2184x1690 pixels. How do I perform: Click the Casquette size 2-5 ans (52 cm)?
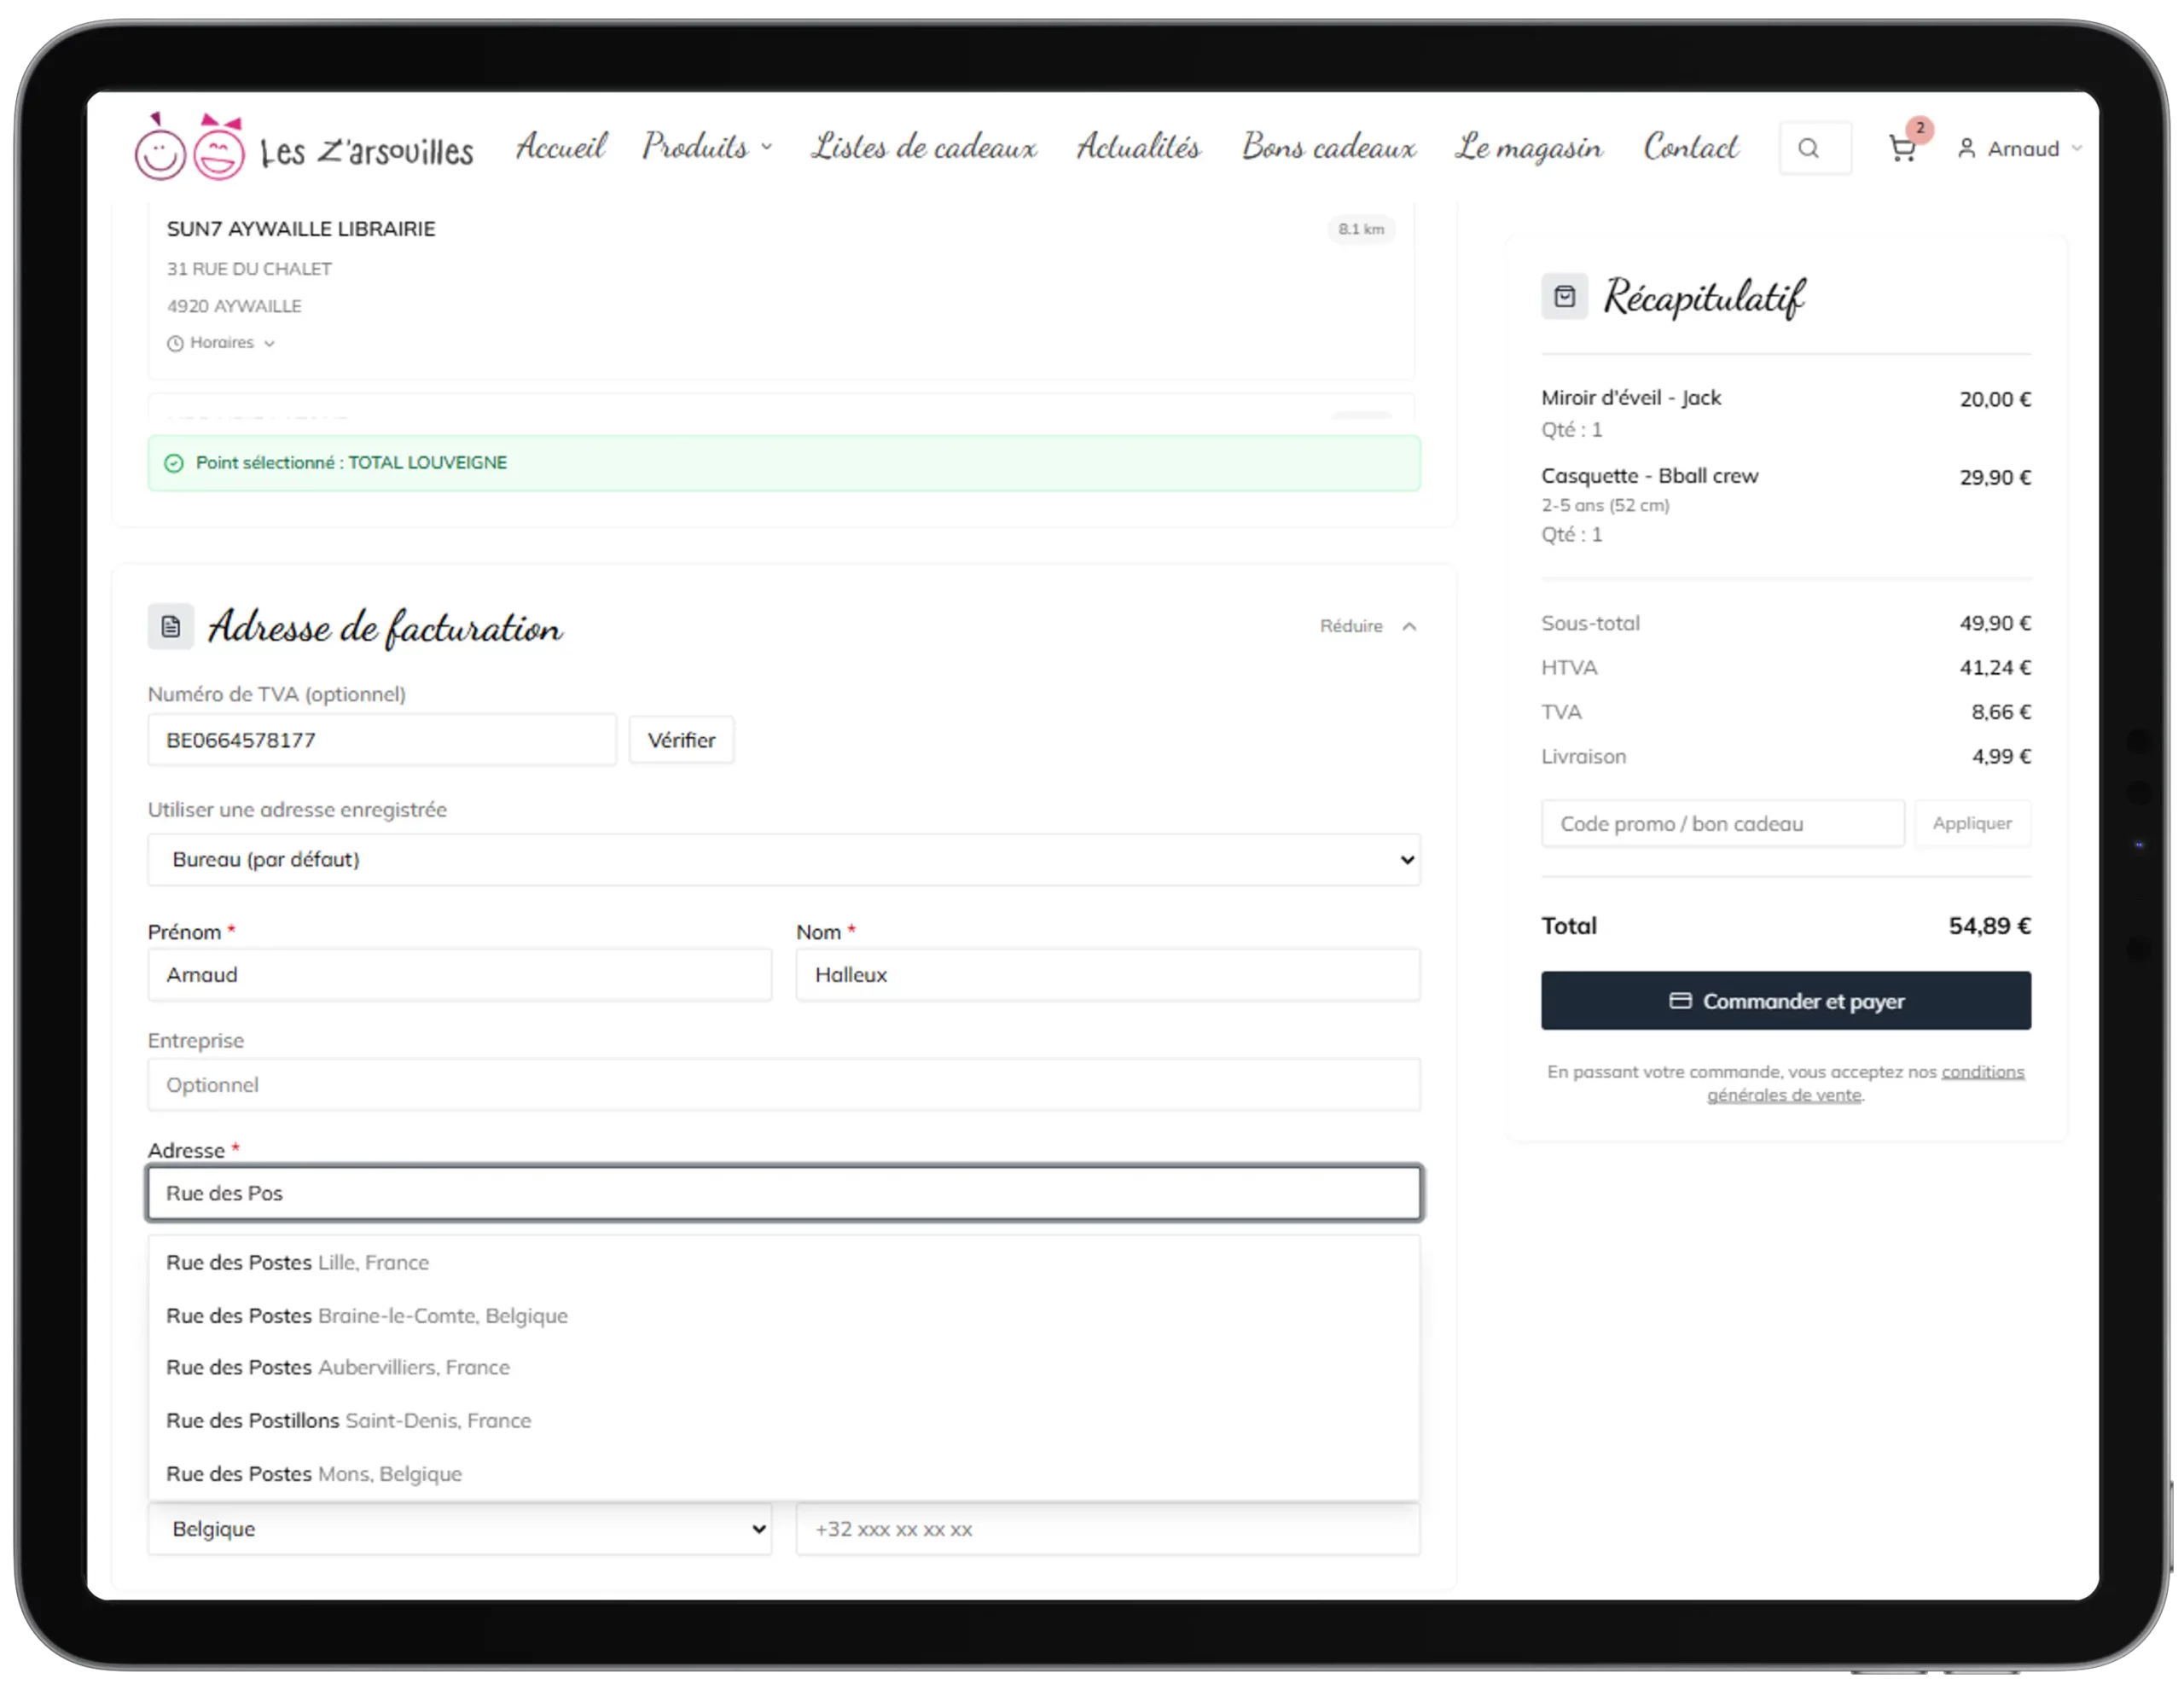(x=1605, y=505)
